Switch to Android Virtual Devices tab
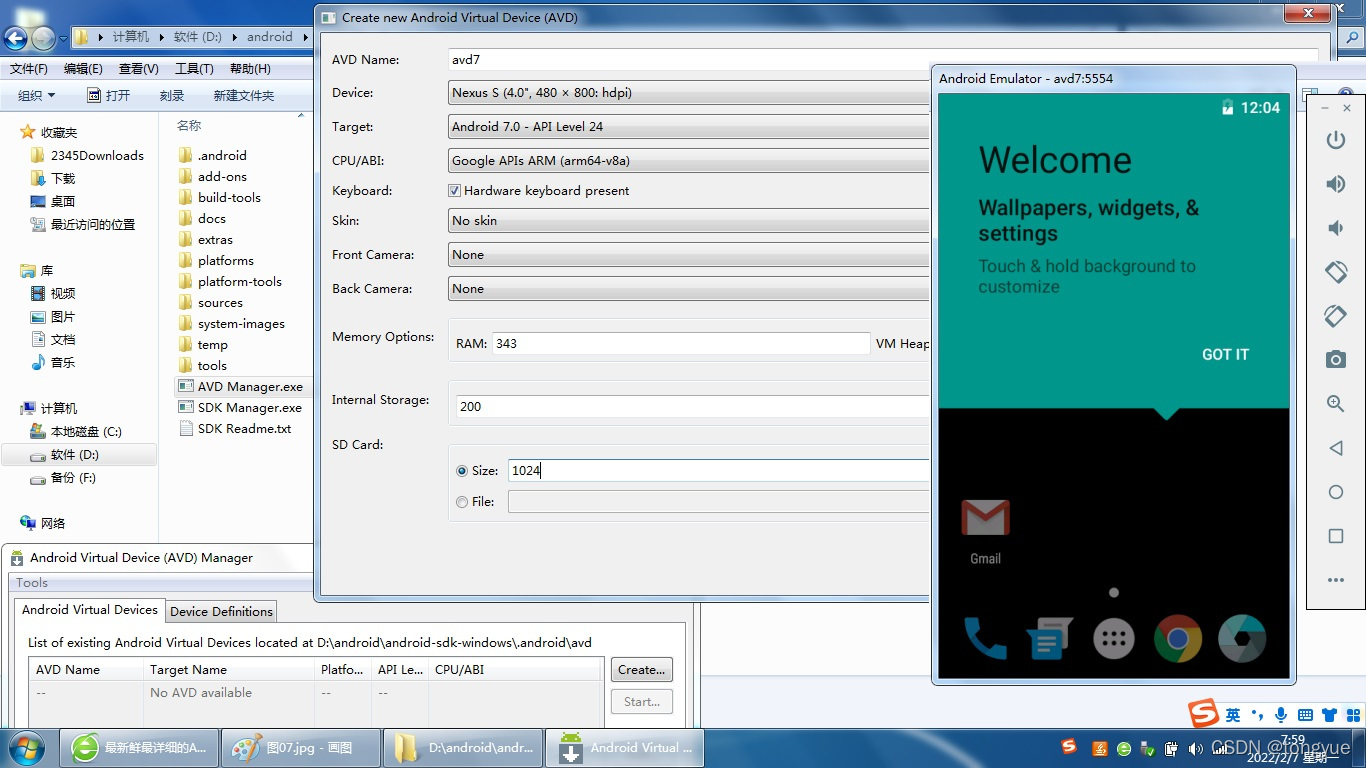Viewport: 1366px width, 768px height. pos(90,609)
